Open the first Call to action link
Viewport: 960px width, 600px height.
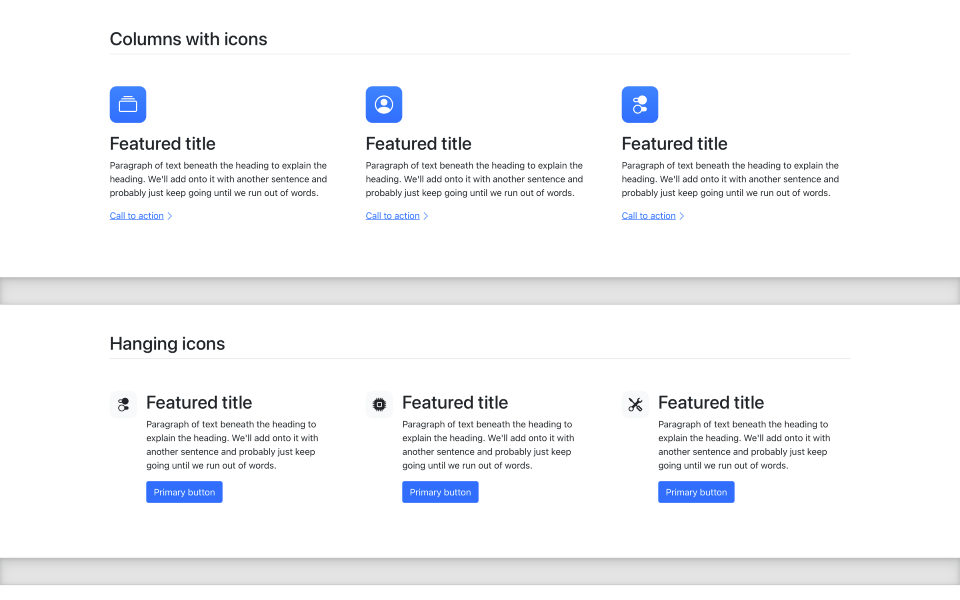(136, 215)
